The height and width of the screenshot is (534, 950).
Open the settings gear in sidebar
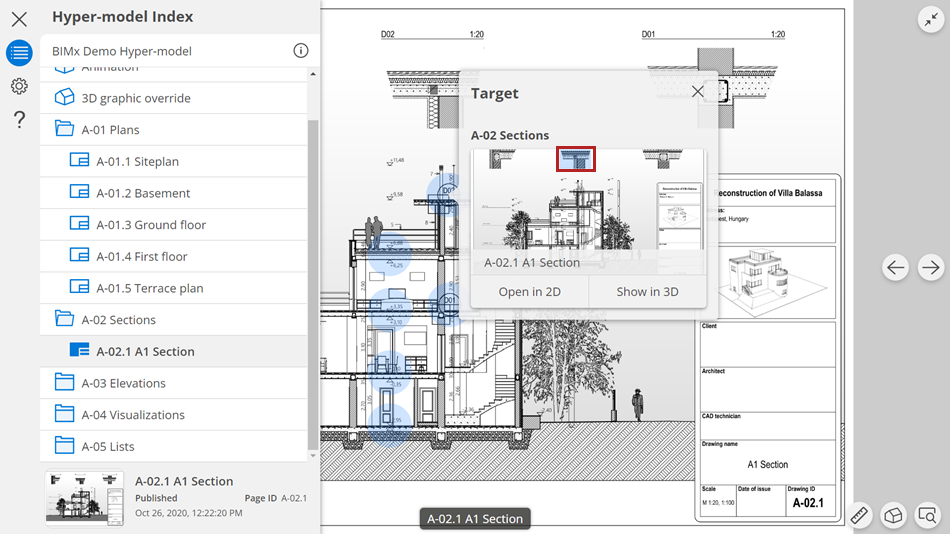(19, 86)
